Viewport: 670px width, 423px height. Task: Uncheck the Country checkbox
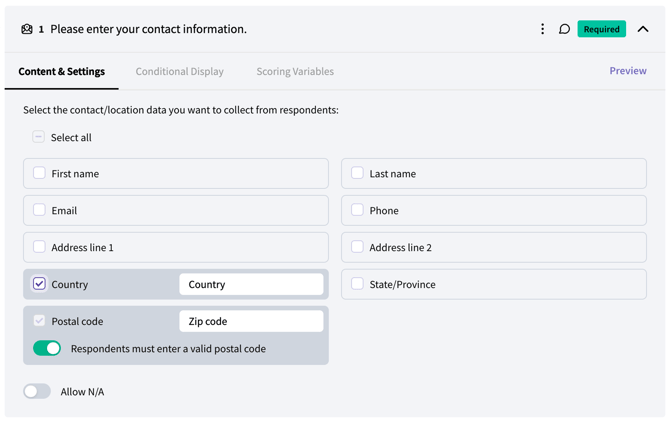click(x=39, y=284)
